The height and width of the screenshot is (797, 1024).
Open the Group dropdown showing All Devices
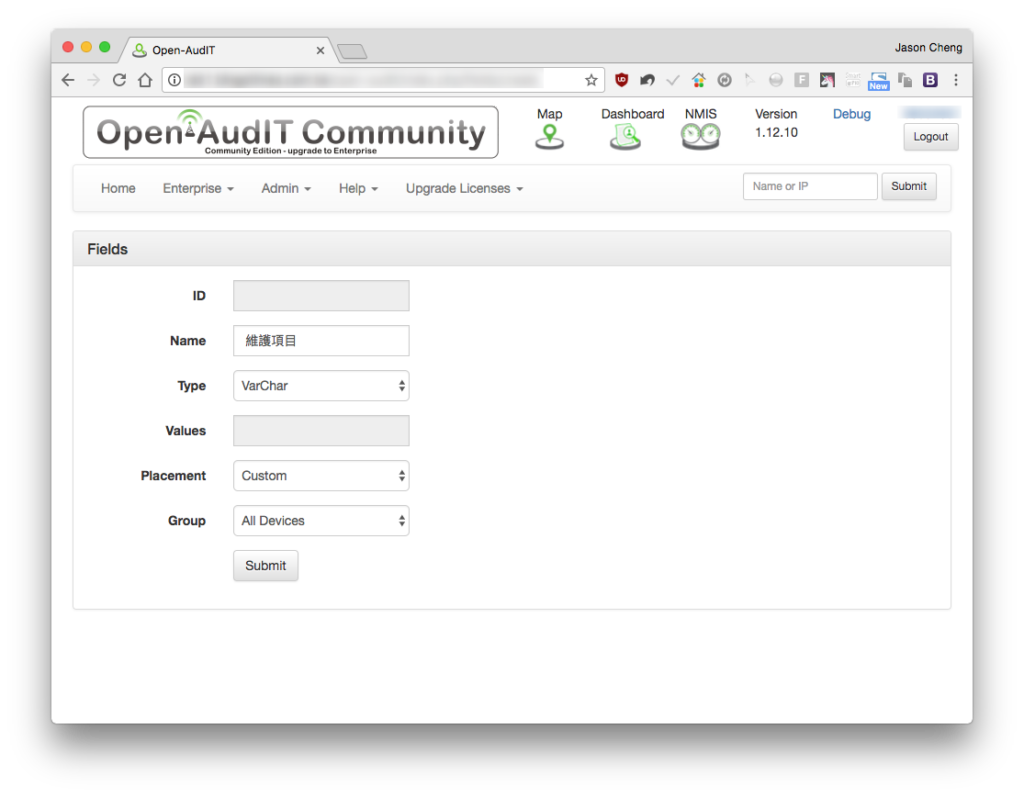click(321, 521)
